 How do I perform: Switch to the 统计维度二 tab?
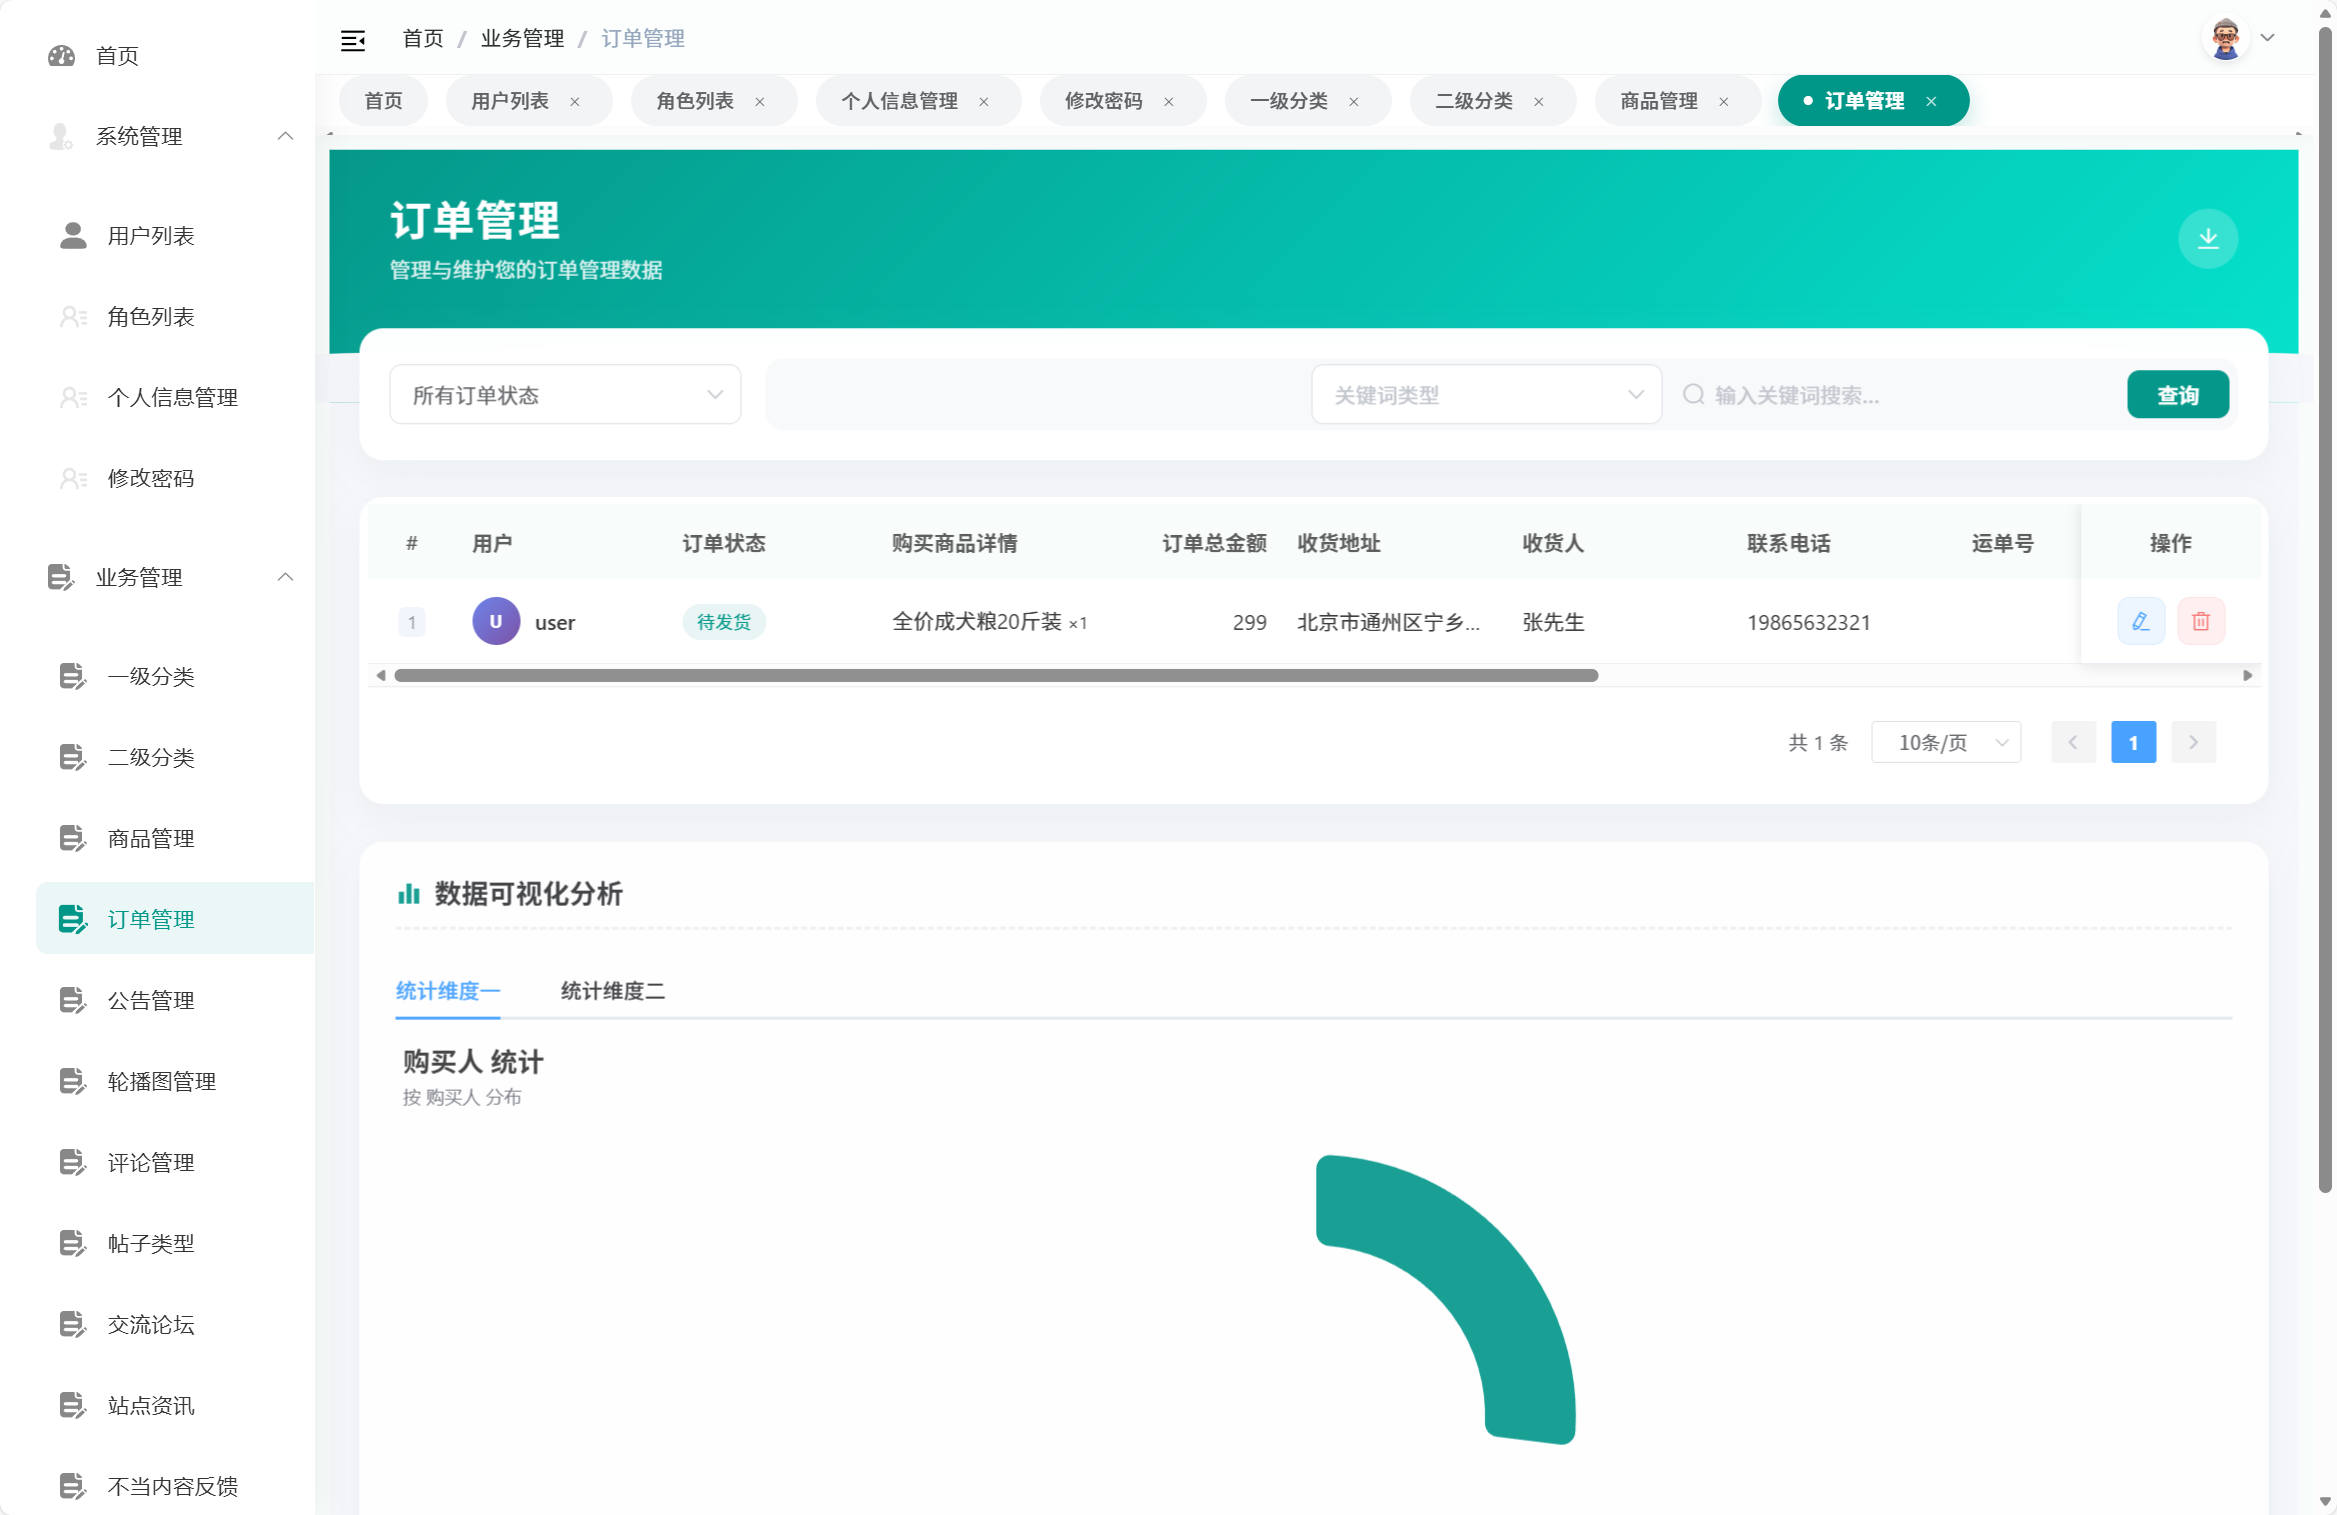[612, 991]
